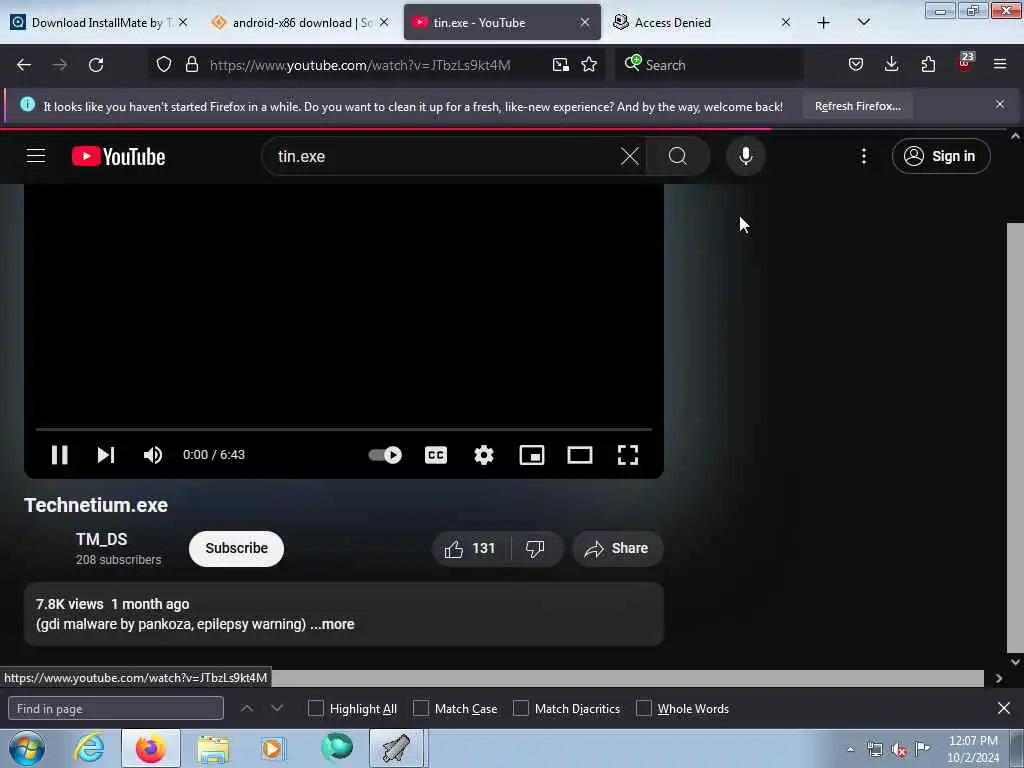Sign in to YouTube

click(940, 156)
